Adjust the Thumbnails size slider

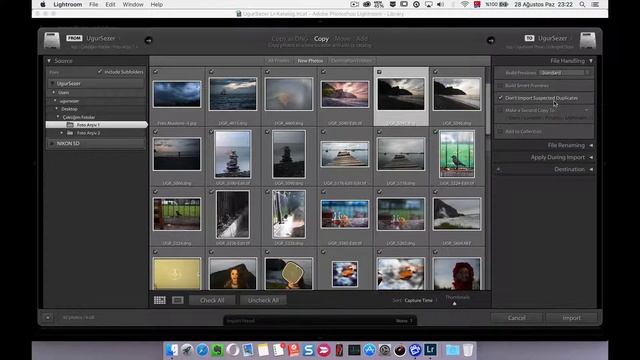454,303
